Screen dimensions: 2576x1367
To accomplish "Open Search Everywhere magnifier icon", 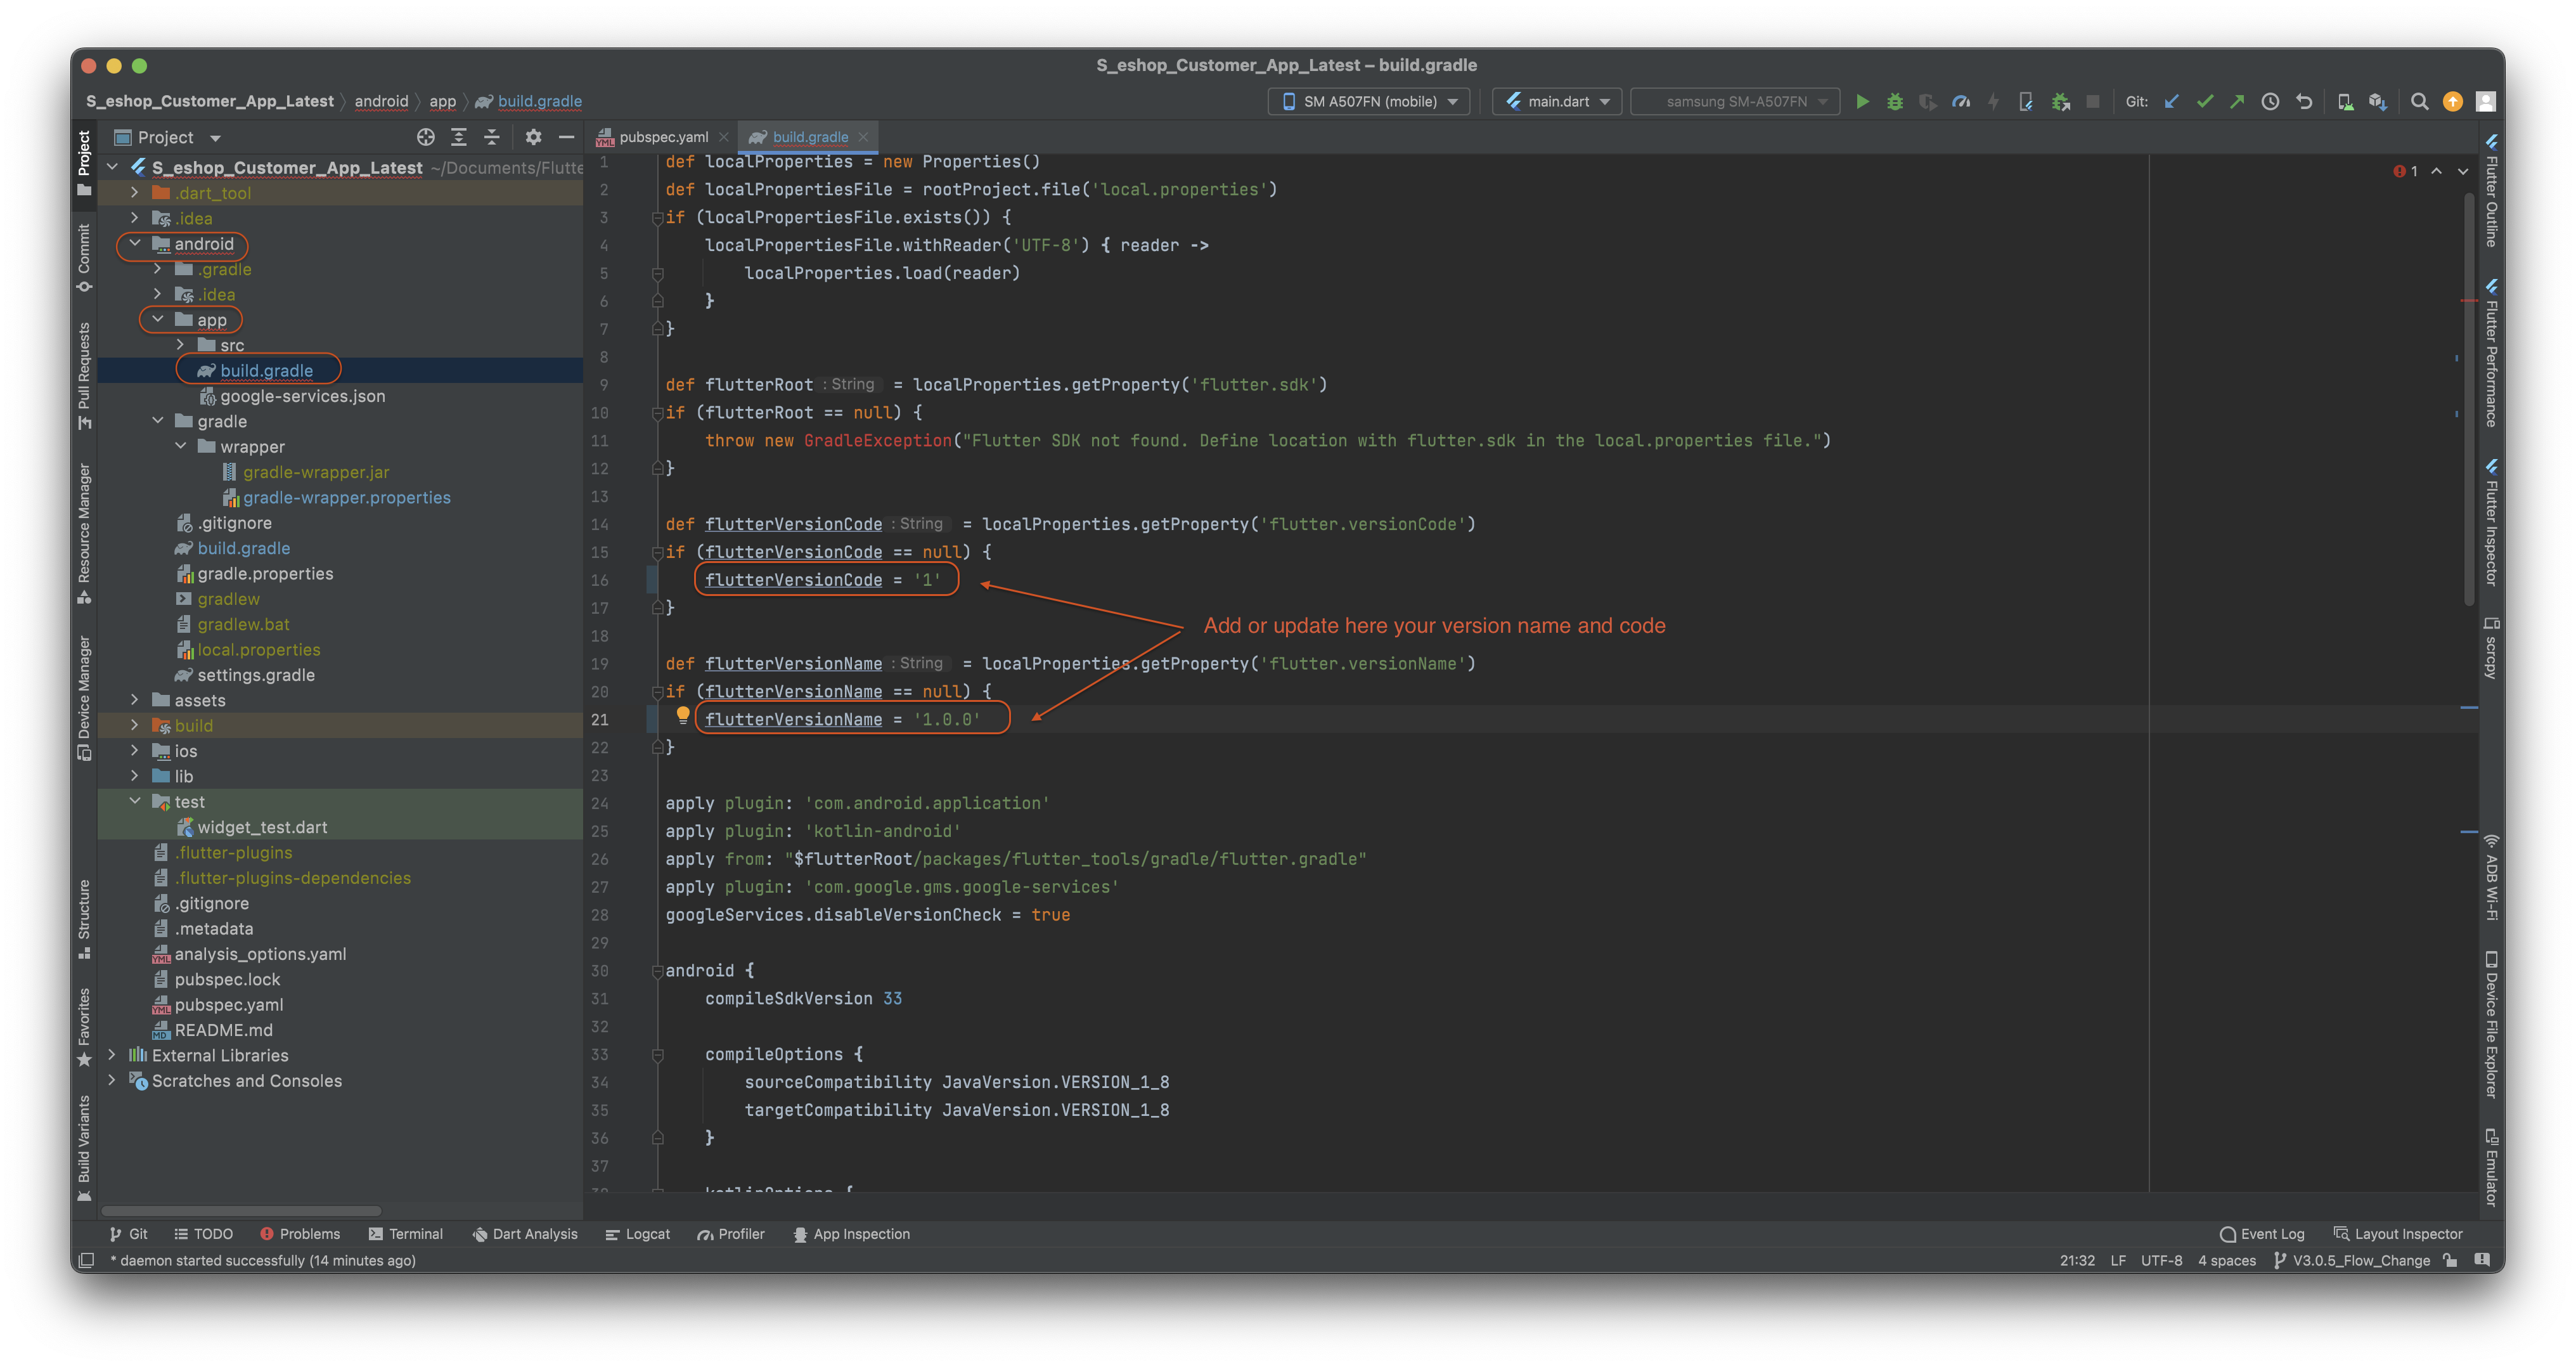I will pyautogui.click(x=2419, y=101).
